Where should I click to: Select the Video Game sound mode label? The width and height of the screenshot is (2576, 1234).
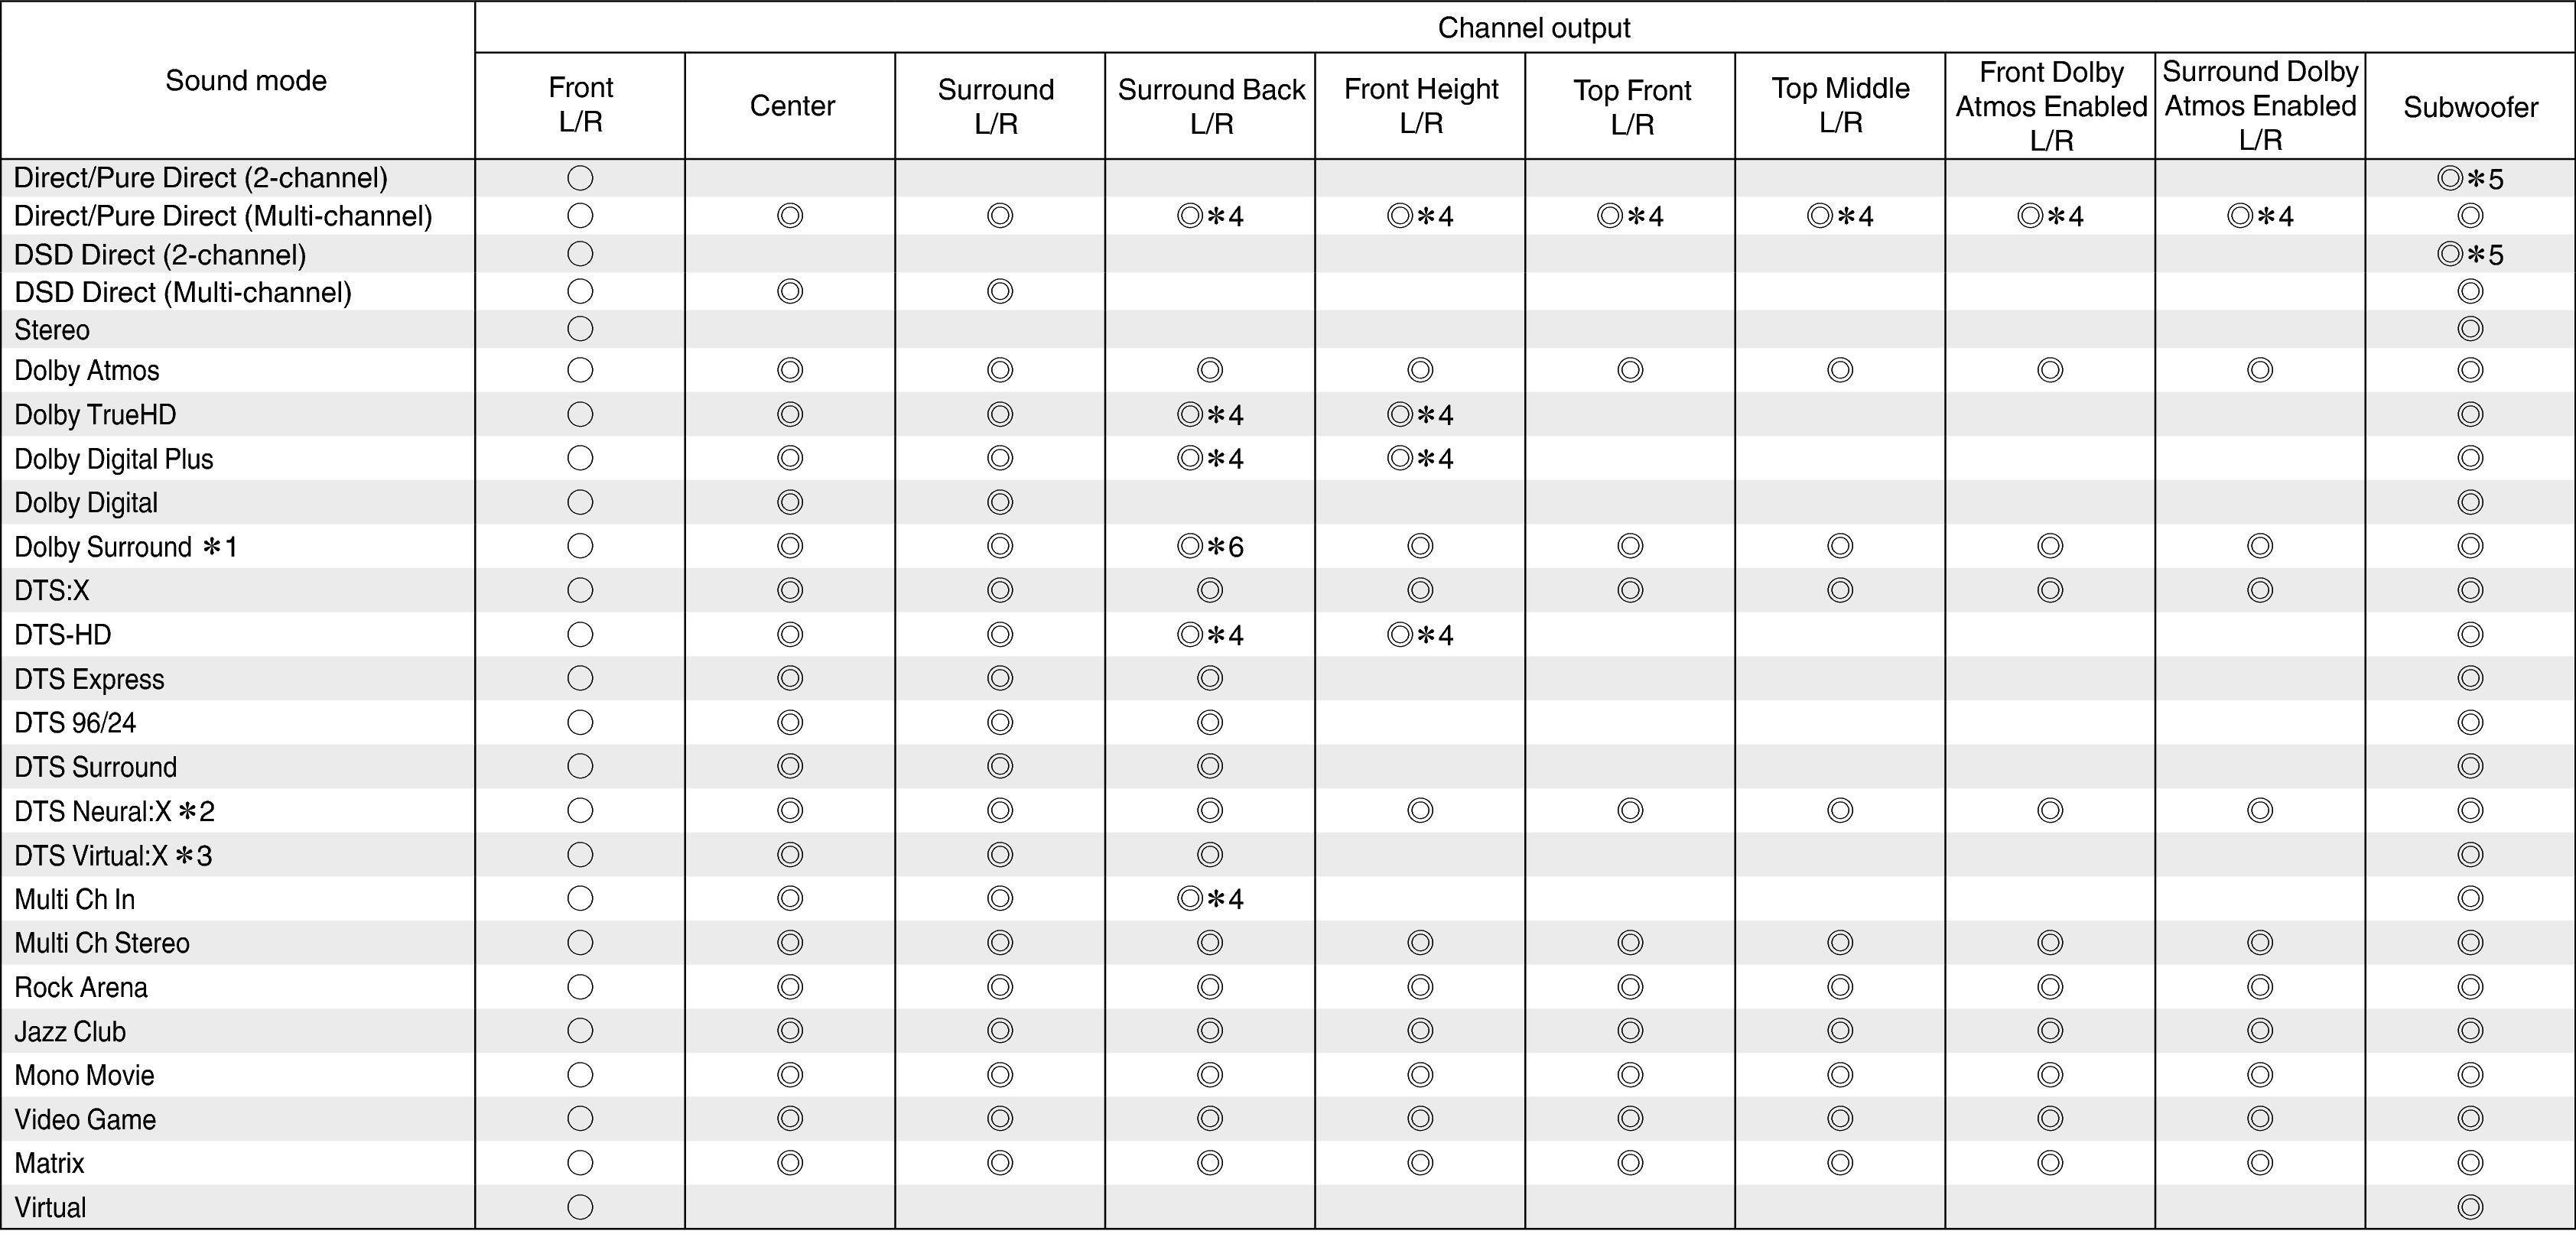tap(85, 1120)
